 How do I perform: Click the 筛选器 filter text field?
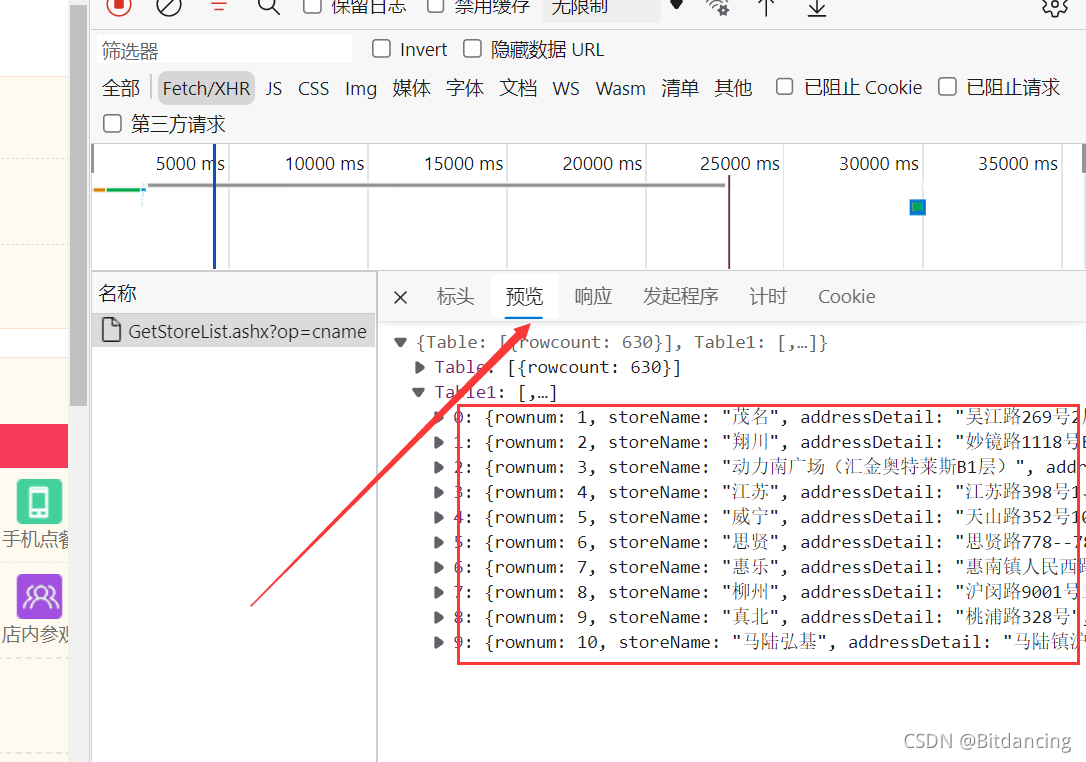224,50
